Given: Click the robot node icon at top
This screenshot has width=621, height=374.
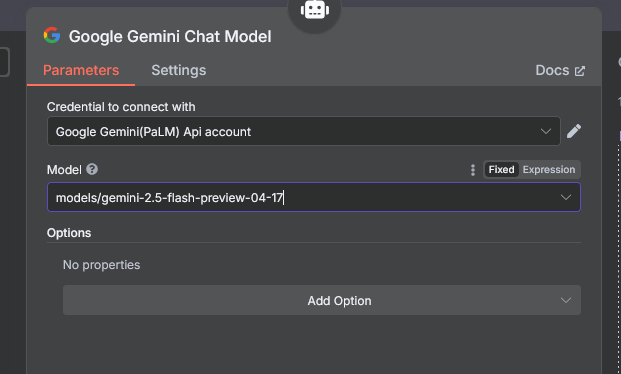Looking at the screenshot, I should pyautogui.click(x=315, y=10).
